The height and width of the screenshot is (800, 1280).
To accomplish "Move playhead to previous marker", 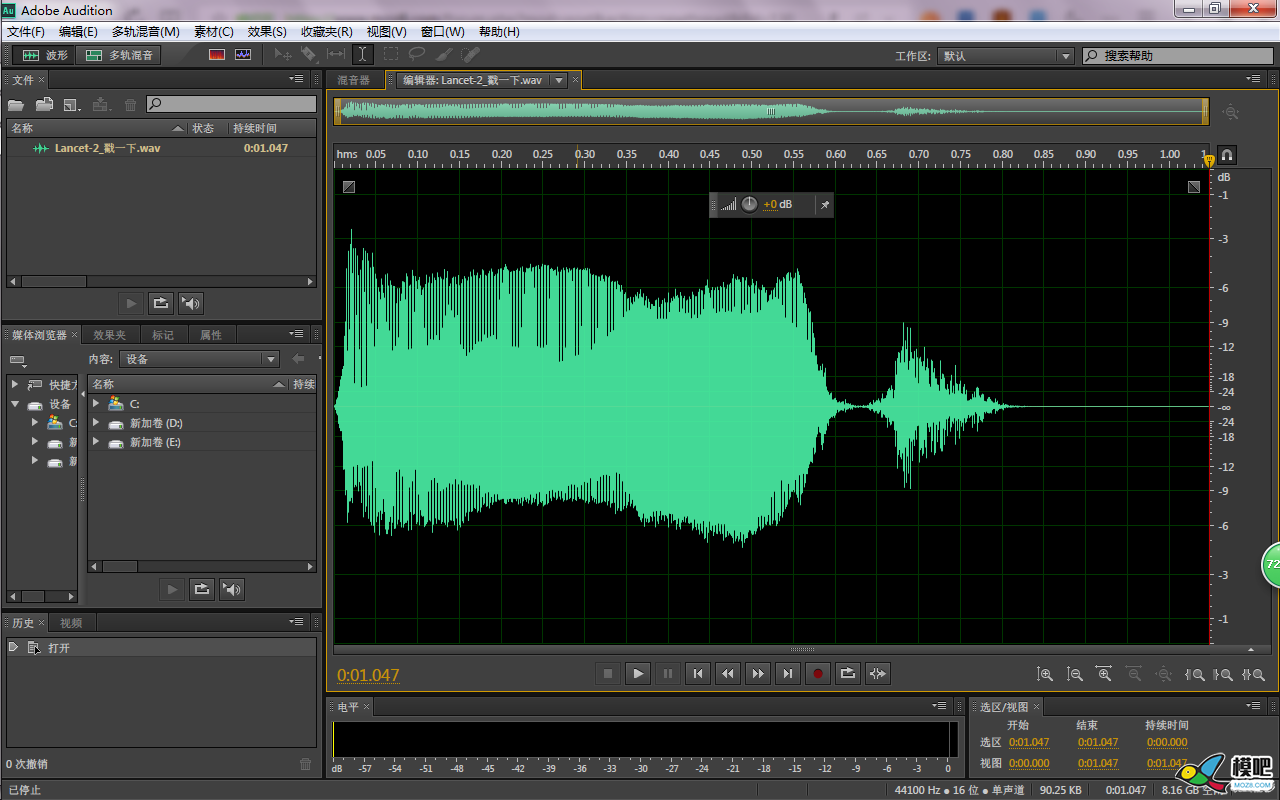I will click(x=698, y=673).
